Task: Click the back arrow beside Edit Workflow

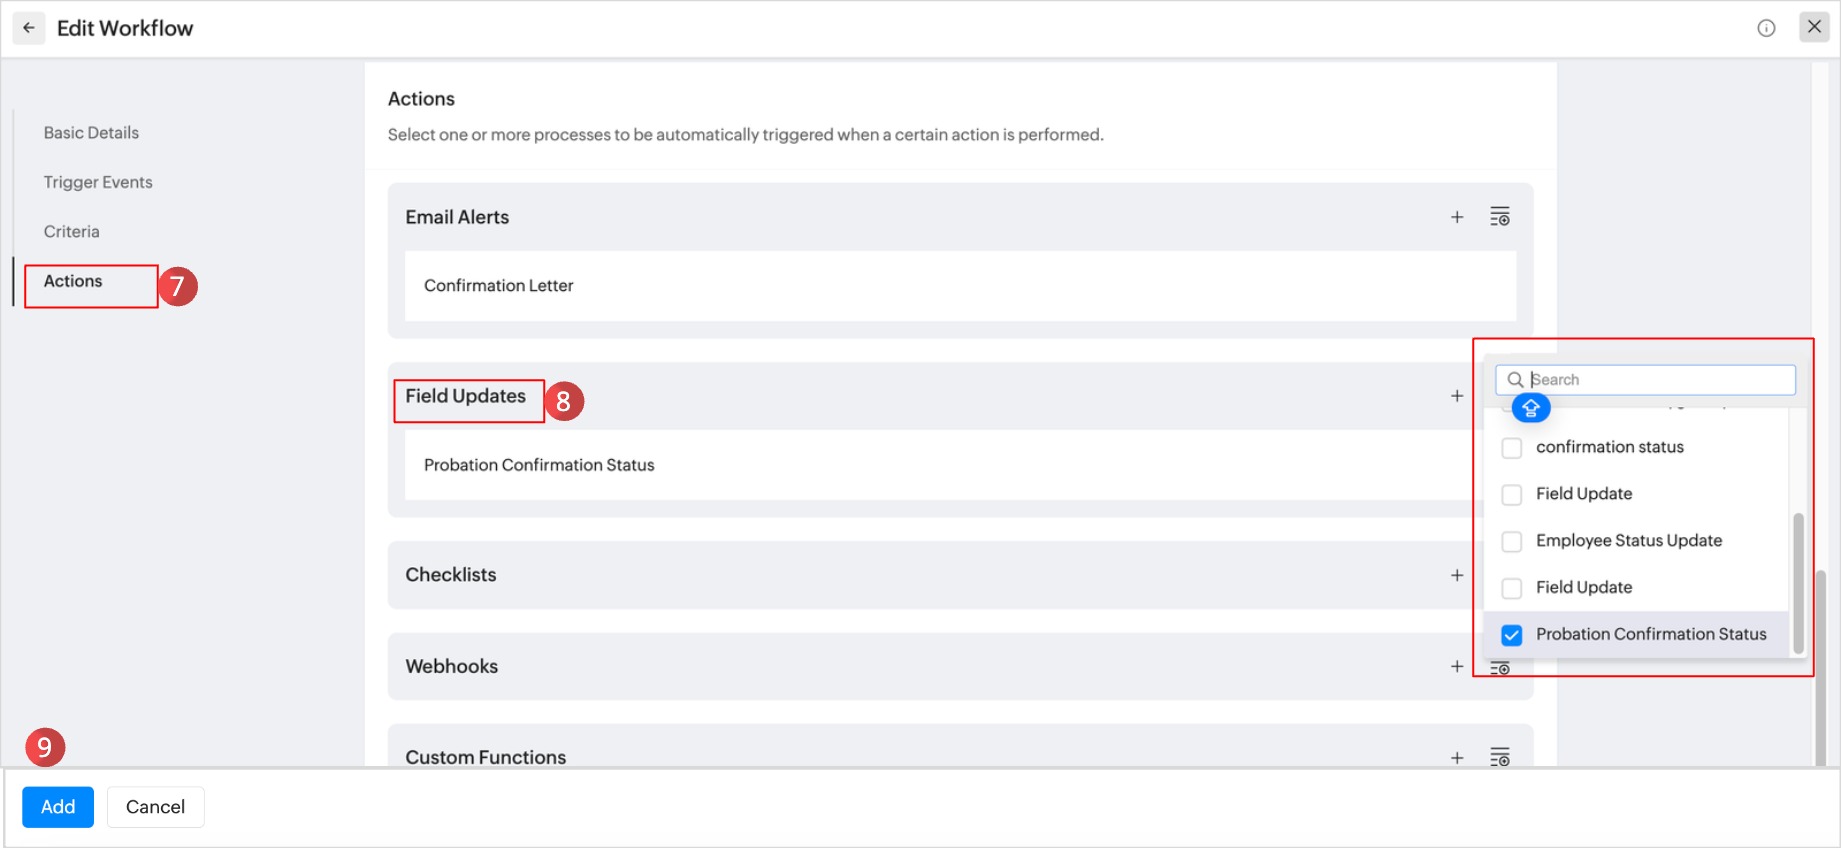Action: (x=29, y=28)
